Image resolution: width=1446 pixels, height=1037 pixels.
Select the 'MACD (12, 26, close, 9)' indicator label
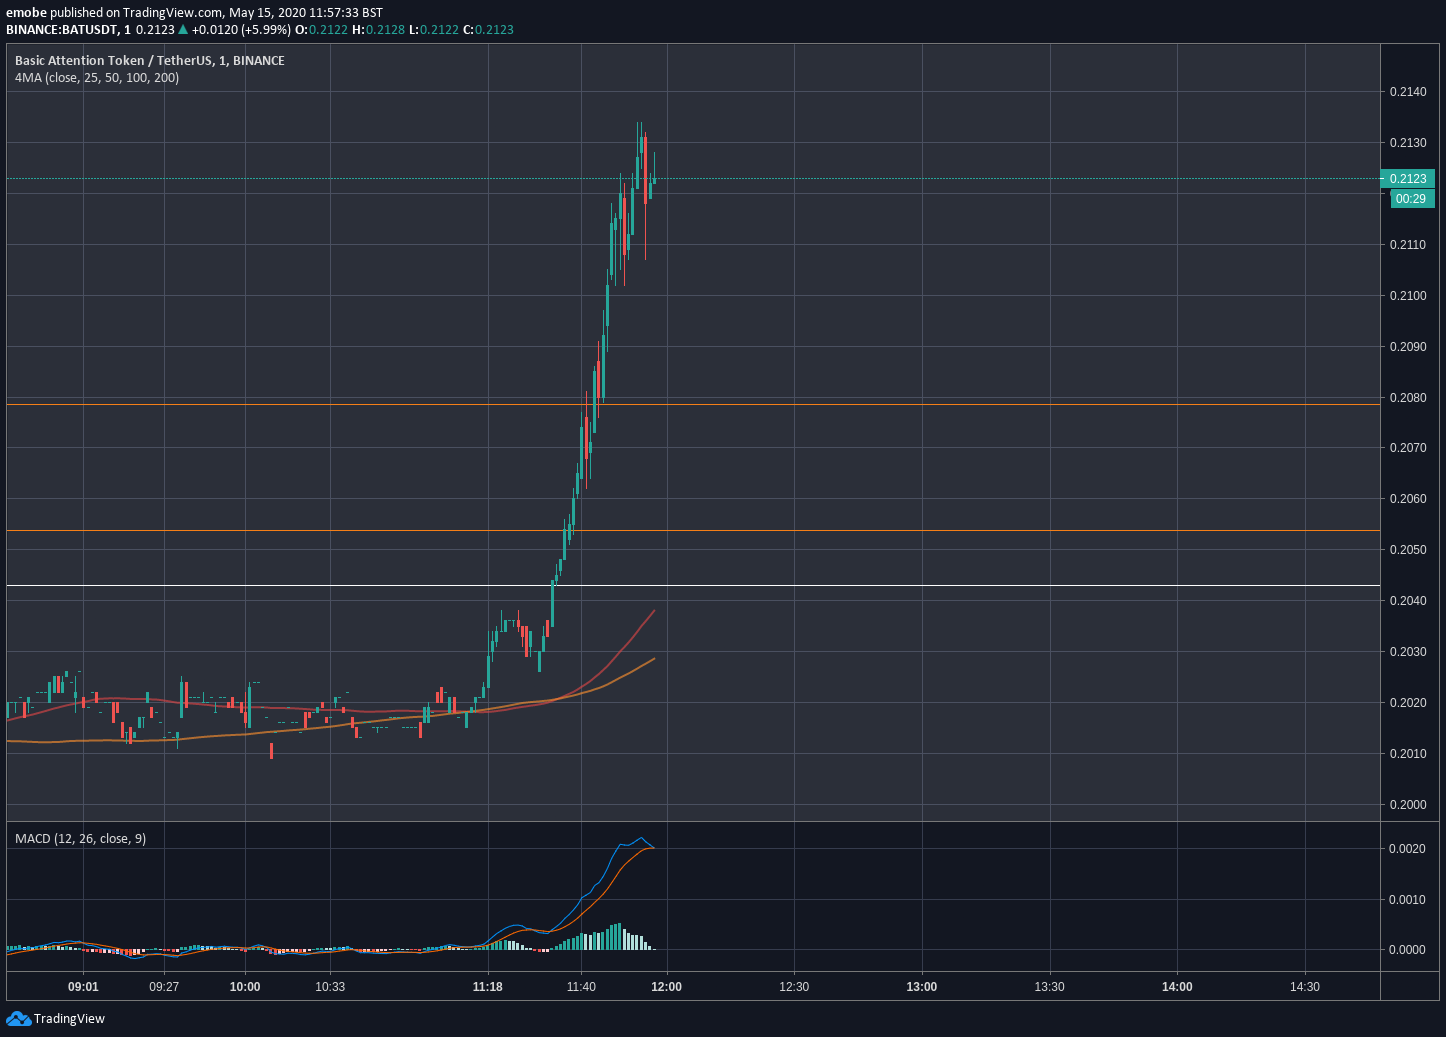click(x=80, y=839)
